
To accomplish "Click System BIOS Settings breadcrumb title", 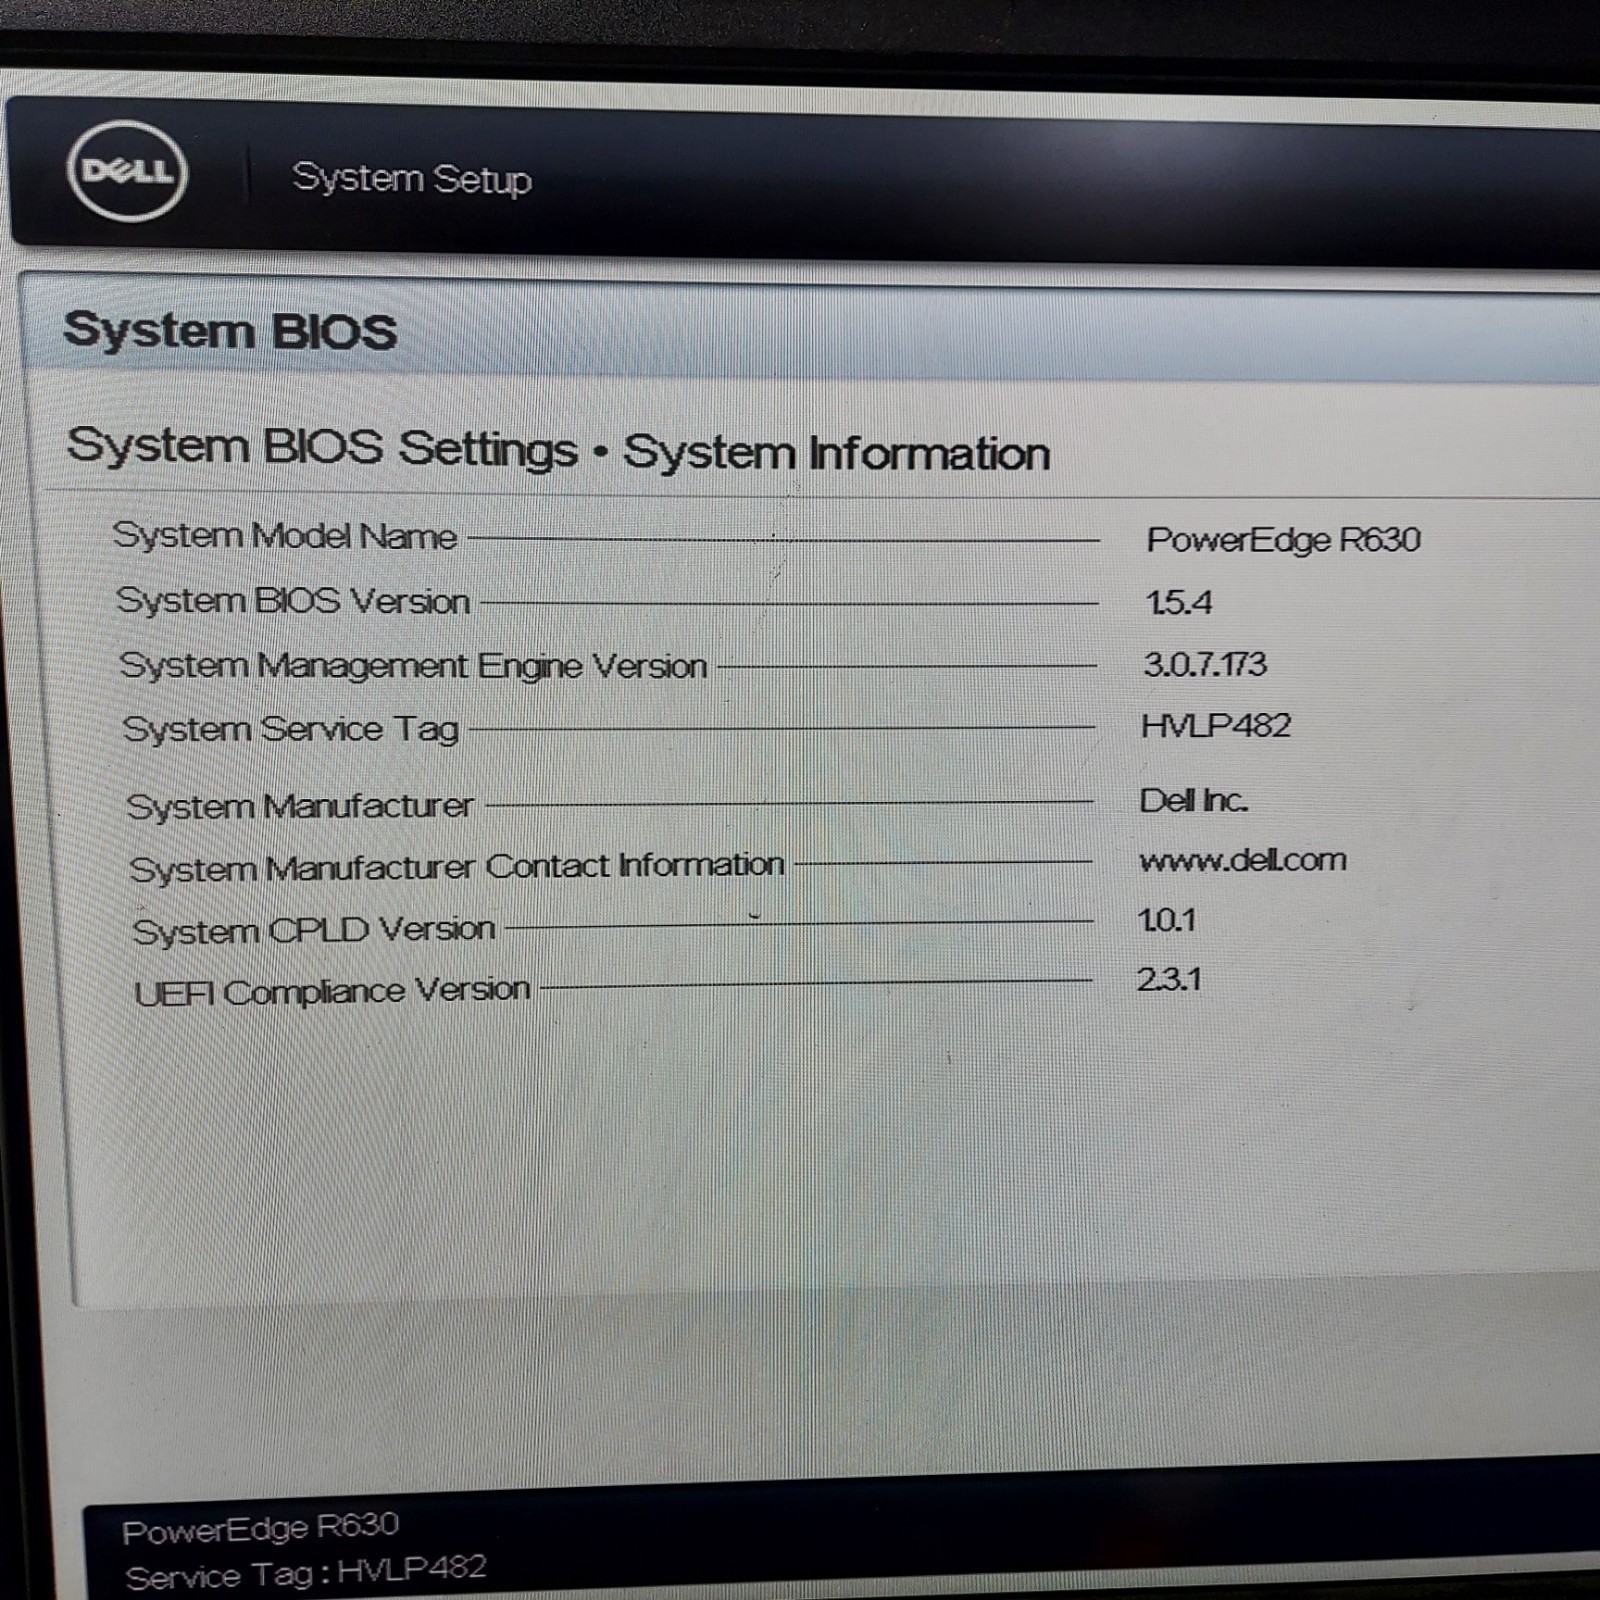I will pyautogui.click(x=558, y=448).
